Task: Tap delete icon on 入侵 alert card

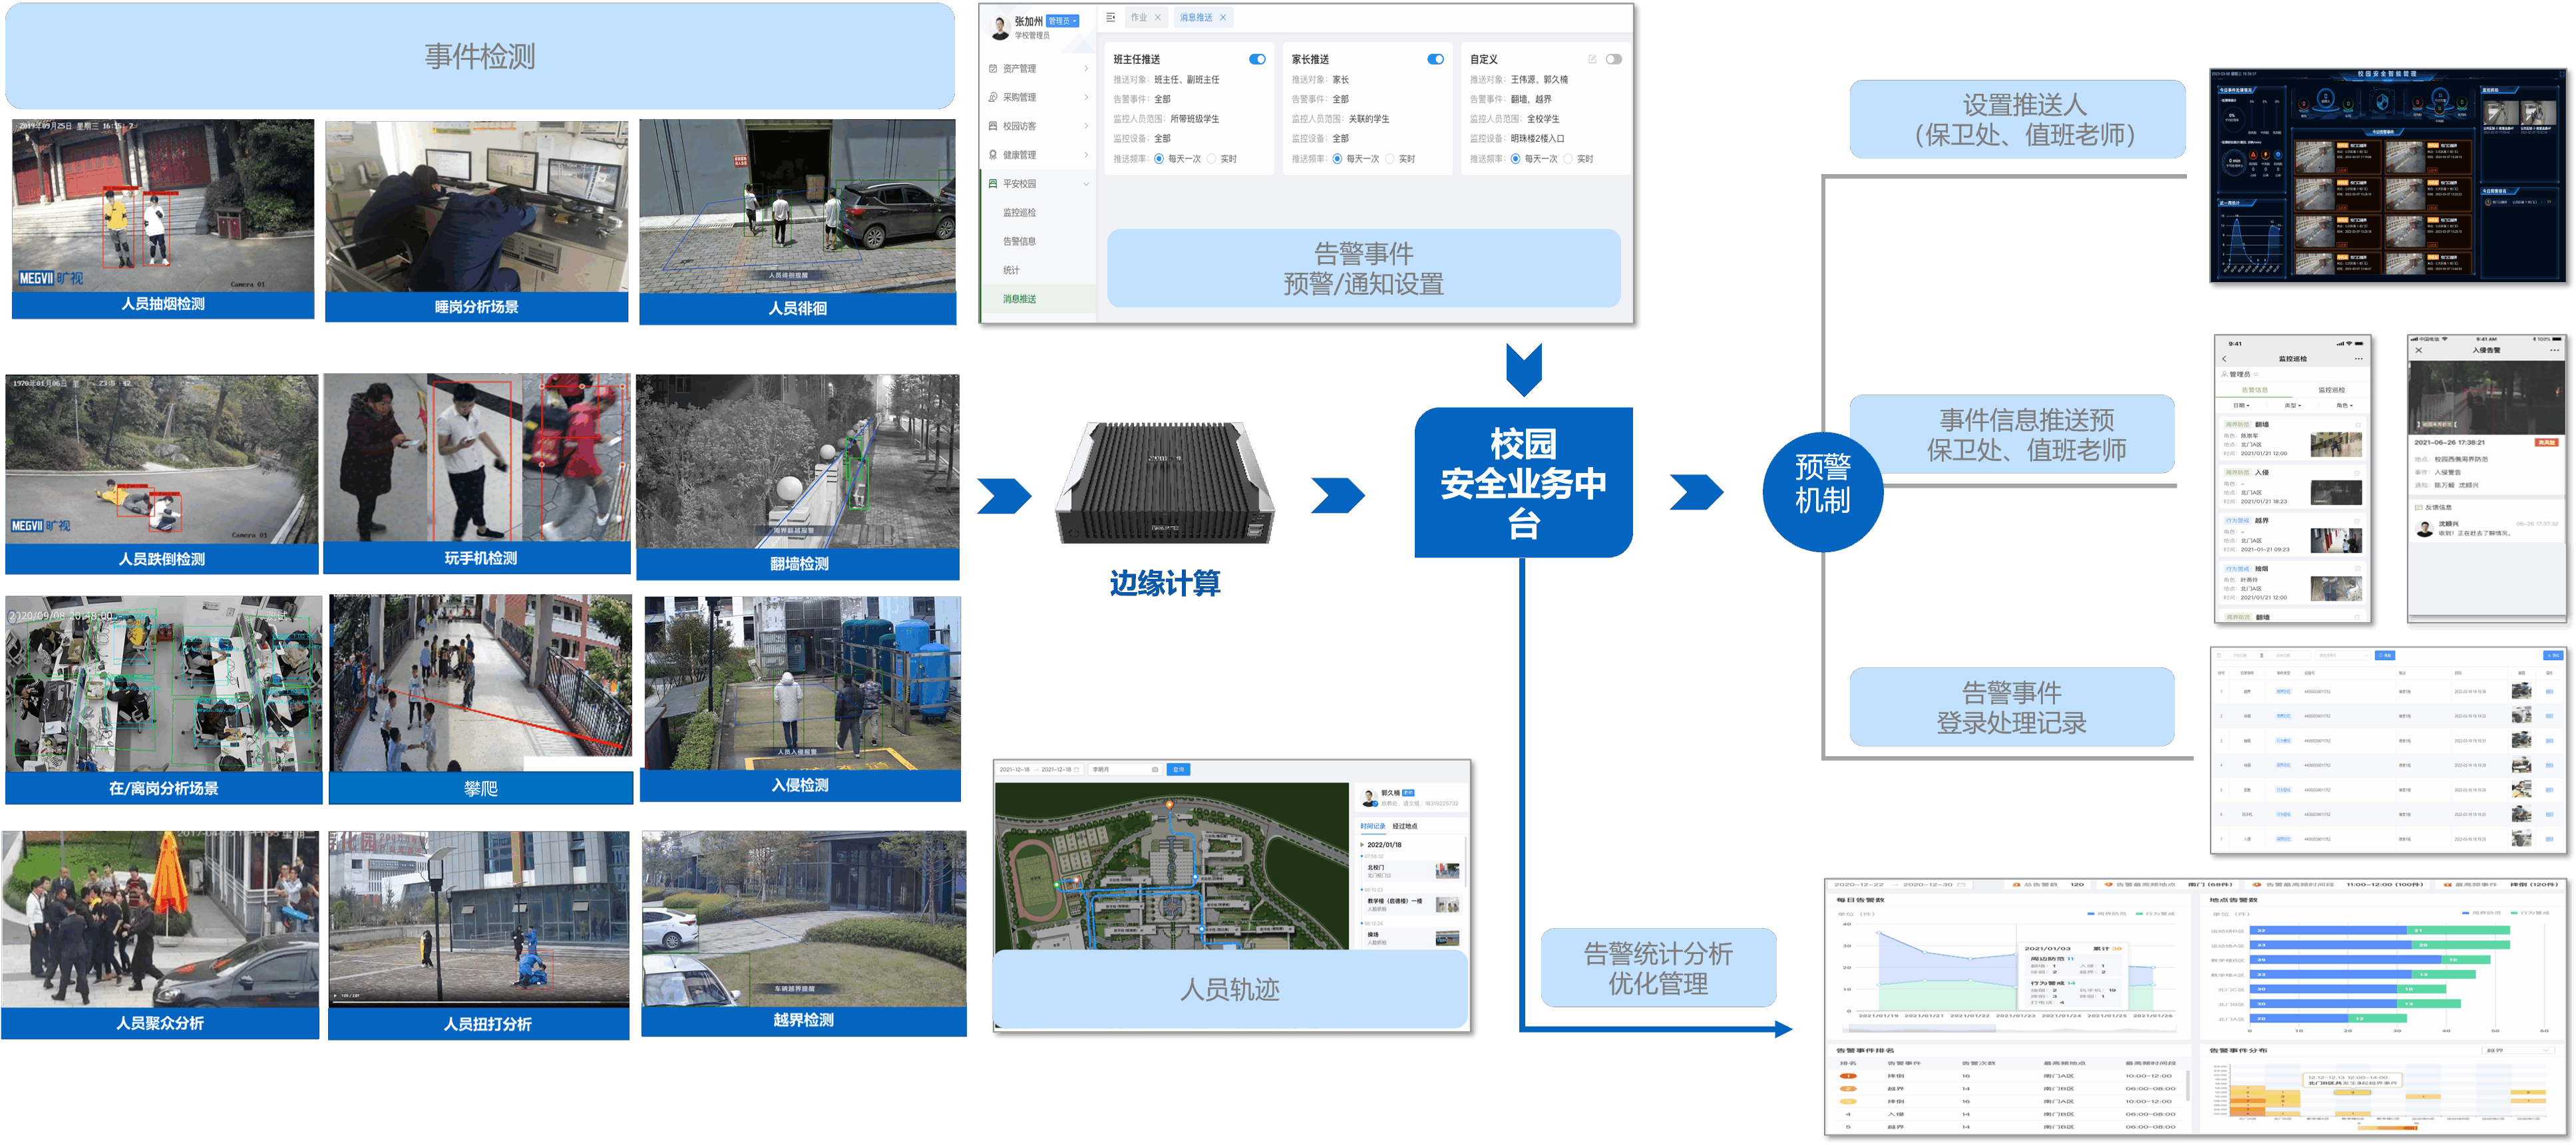Action: tap(2357, 473)
